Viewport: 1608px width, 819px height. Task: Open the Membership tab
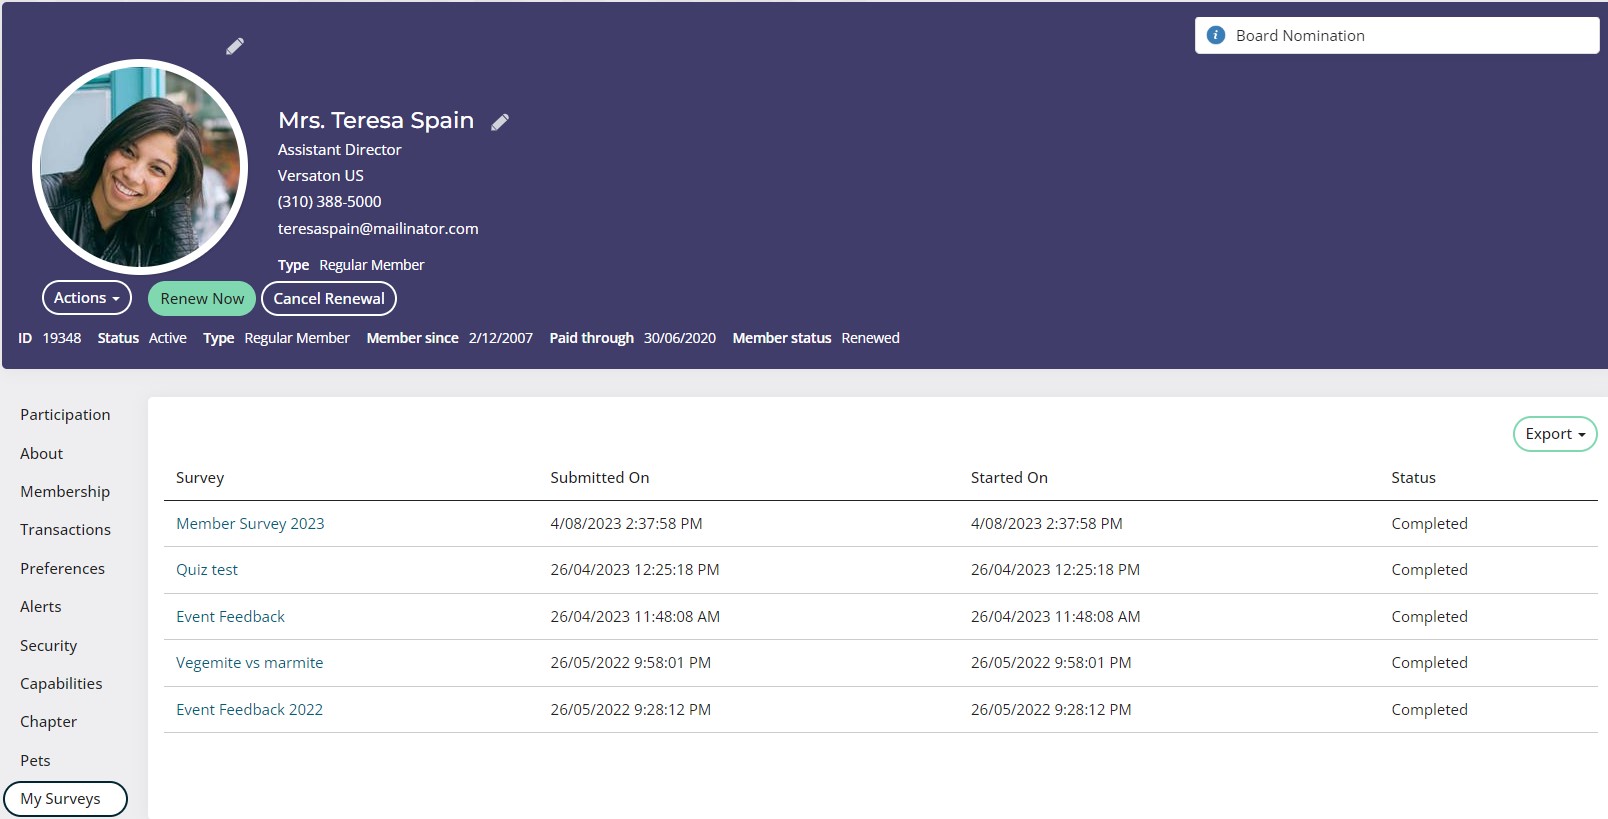[x=65, y=491]
